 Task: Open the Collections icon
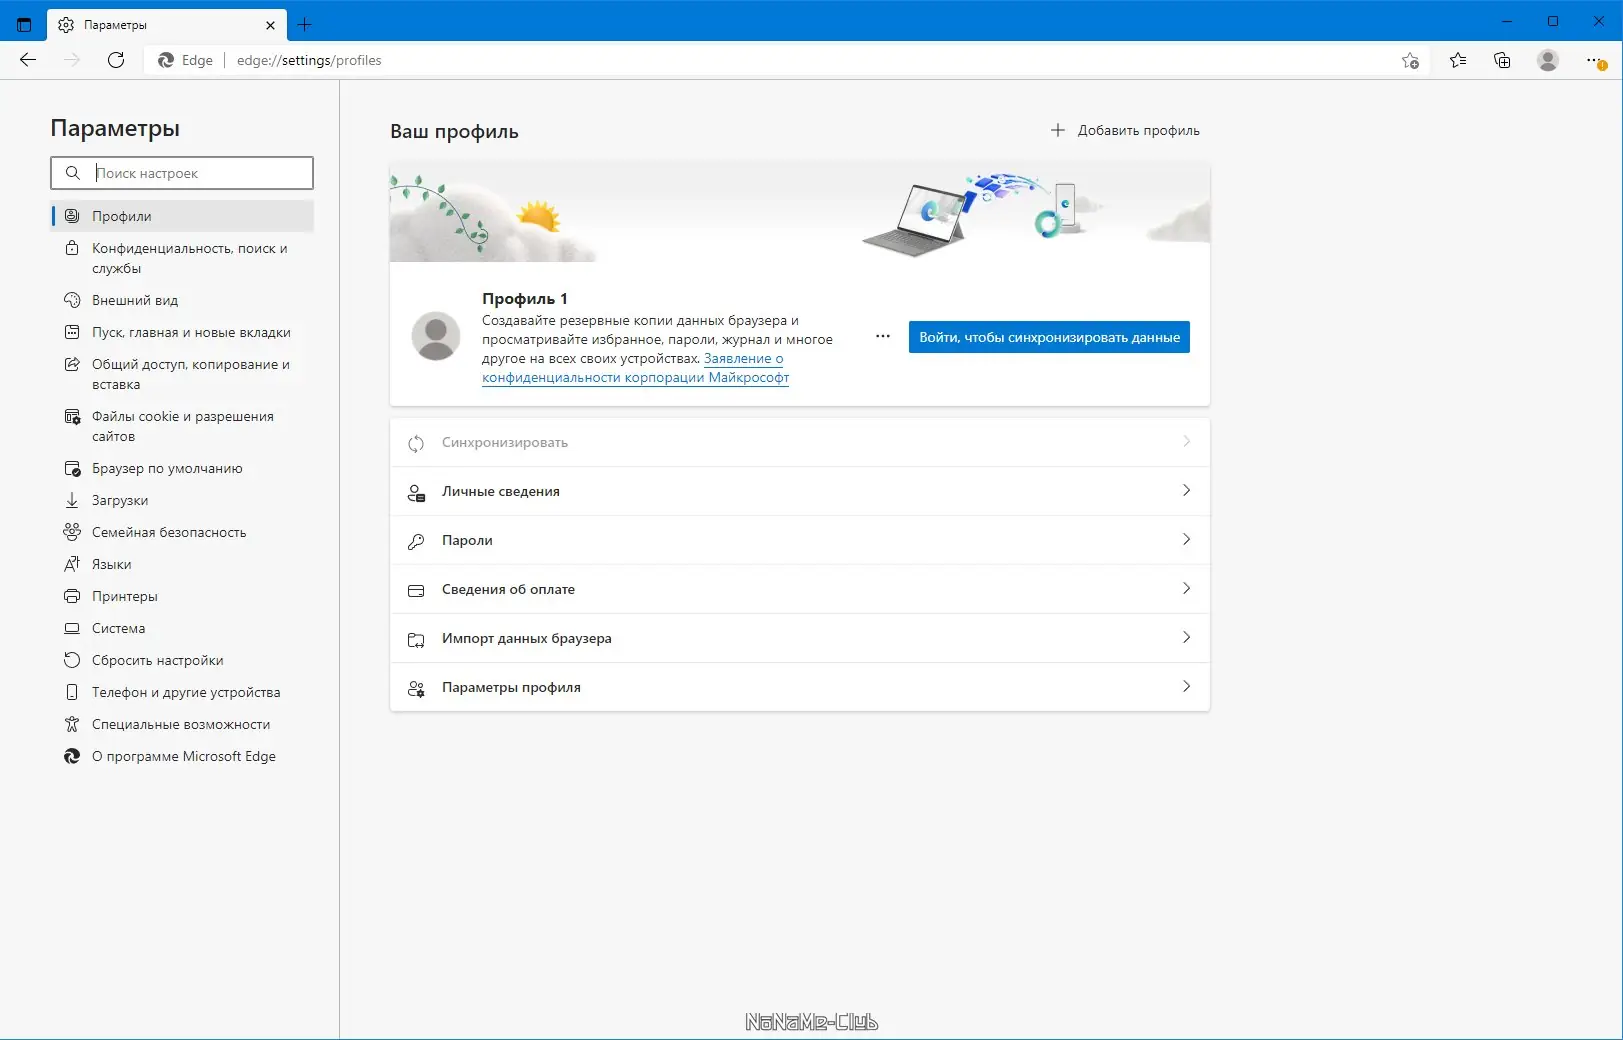click(1502, 60)
